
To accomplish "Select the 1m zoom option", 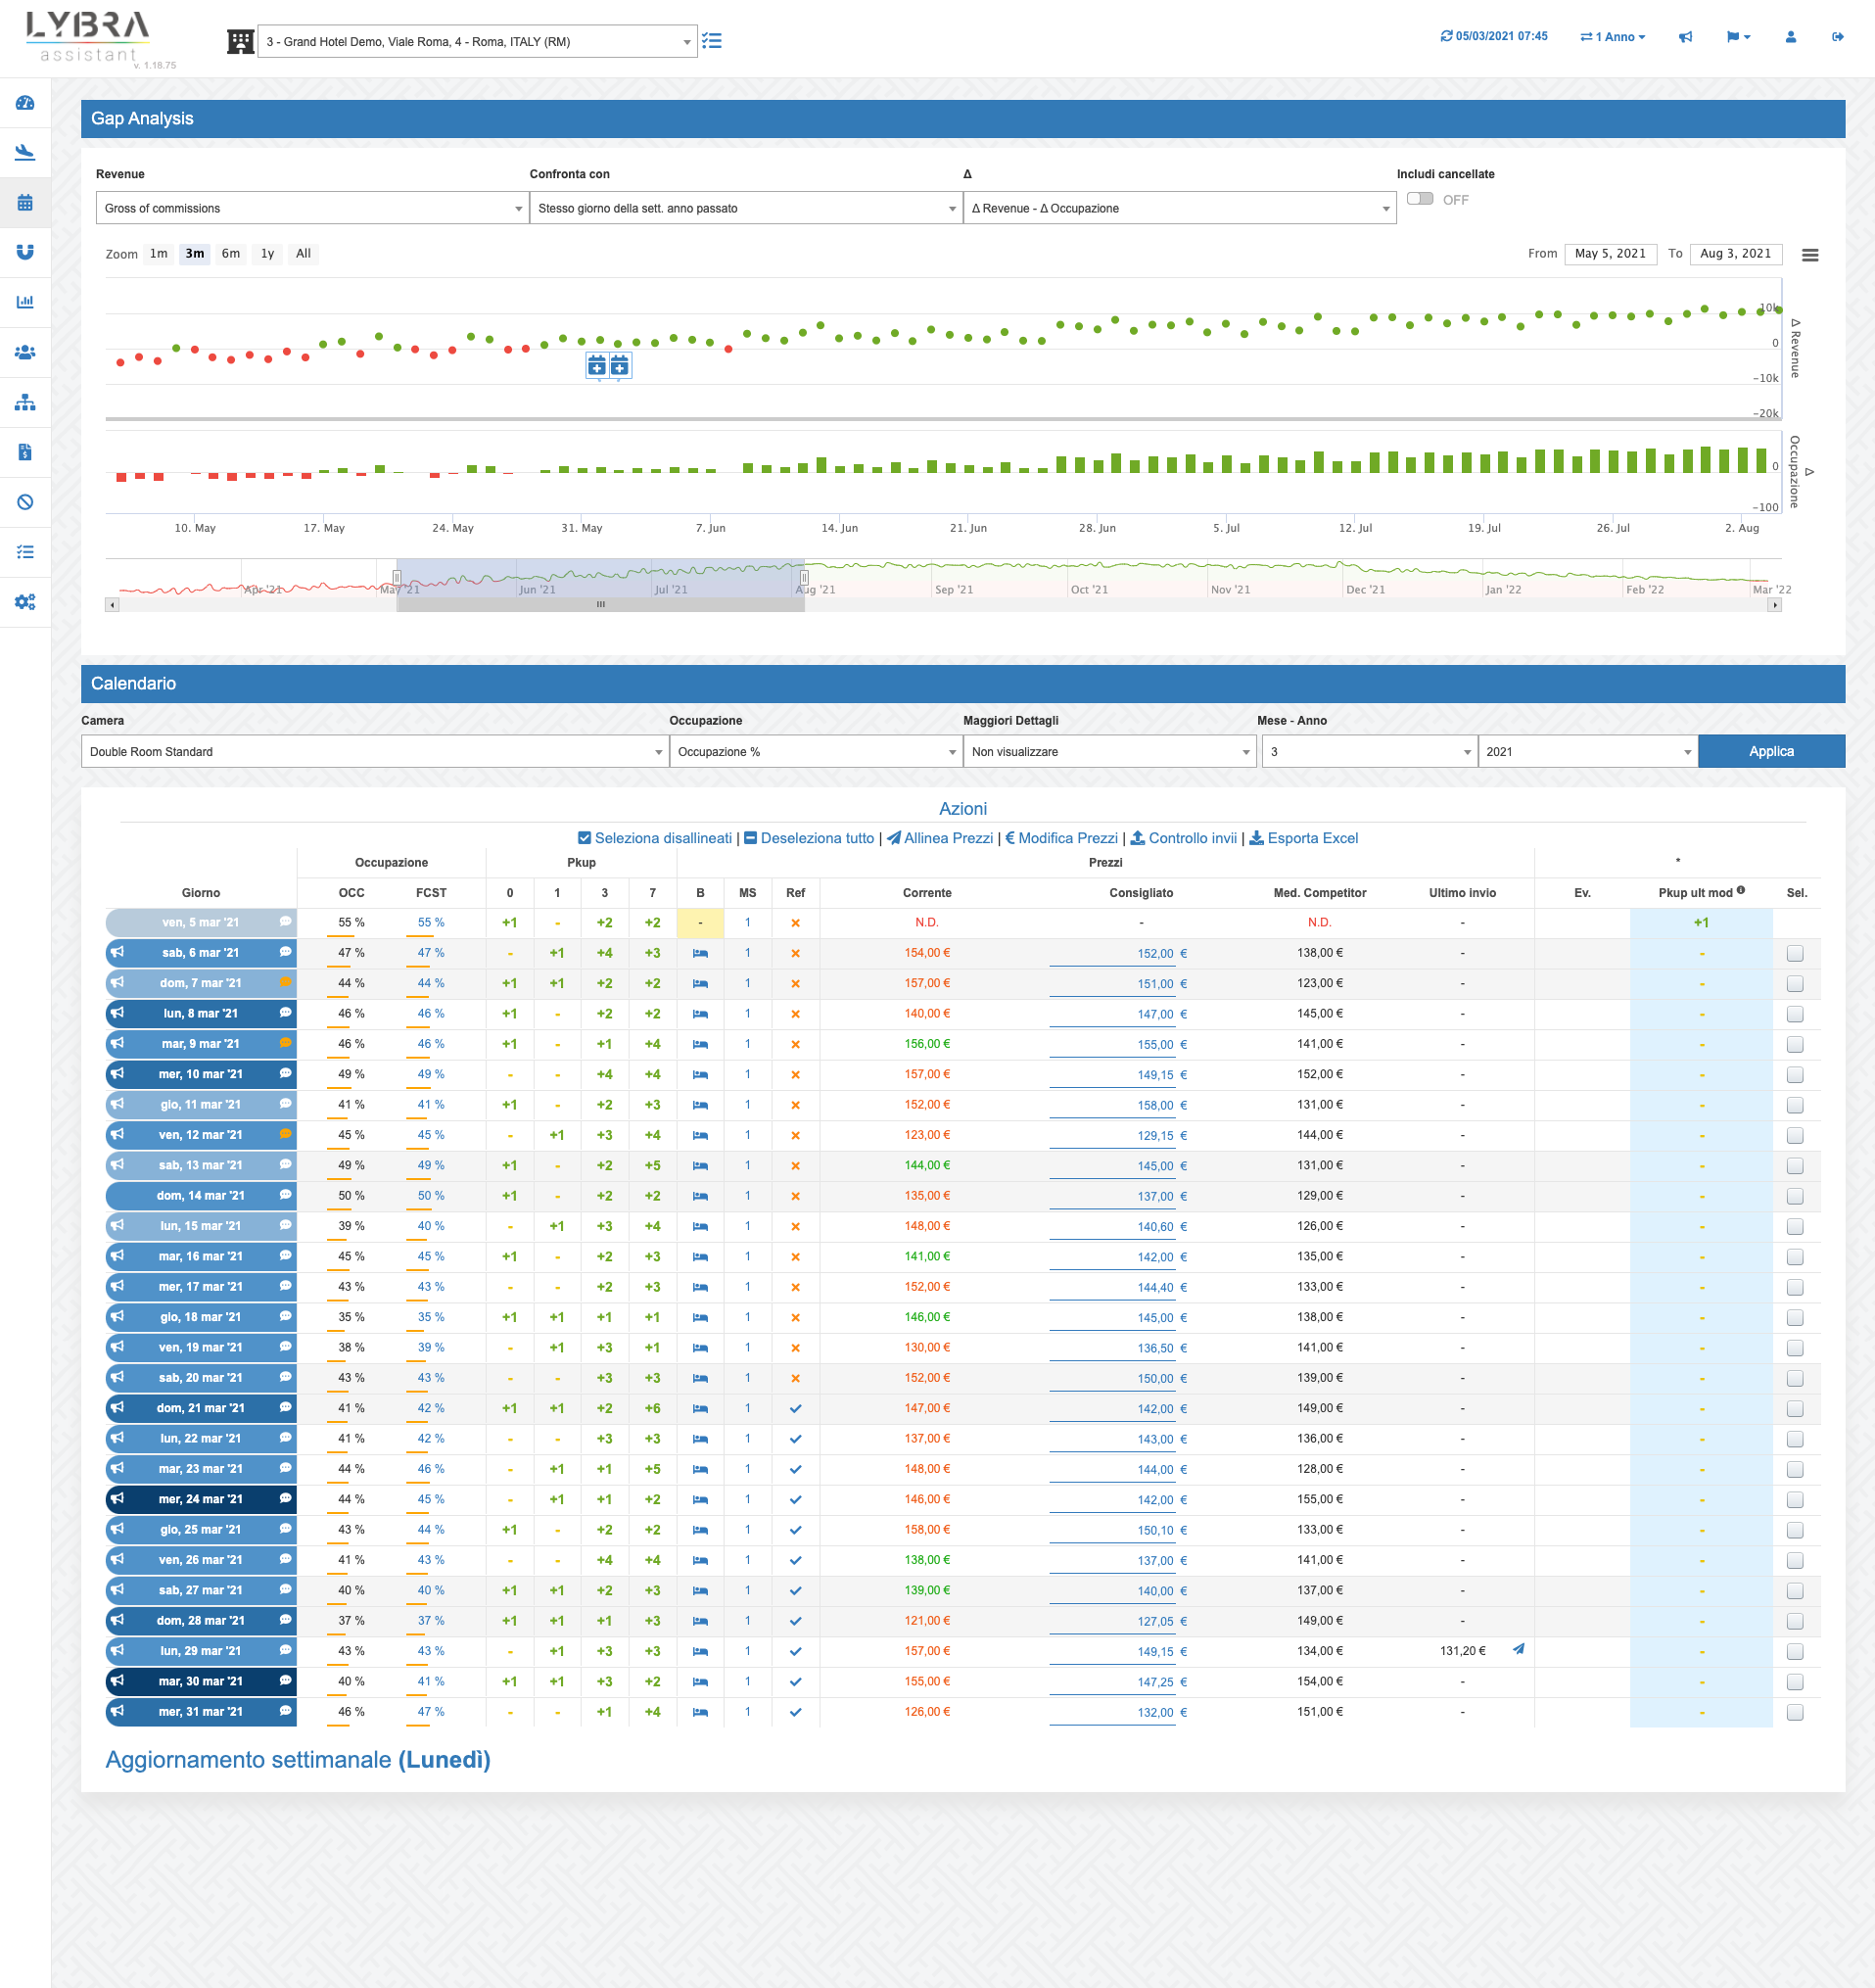I will point(159,254).
